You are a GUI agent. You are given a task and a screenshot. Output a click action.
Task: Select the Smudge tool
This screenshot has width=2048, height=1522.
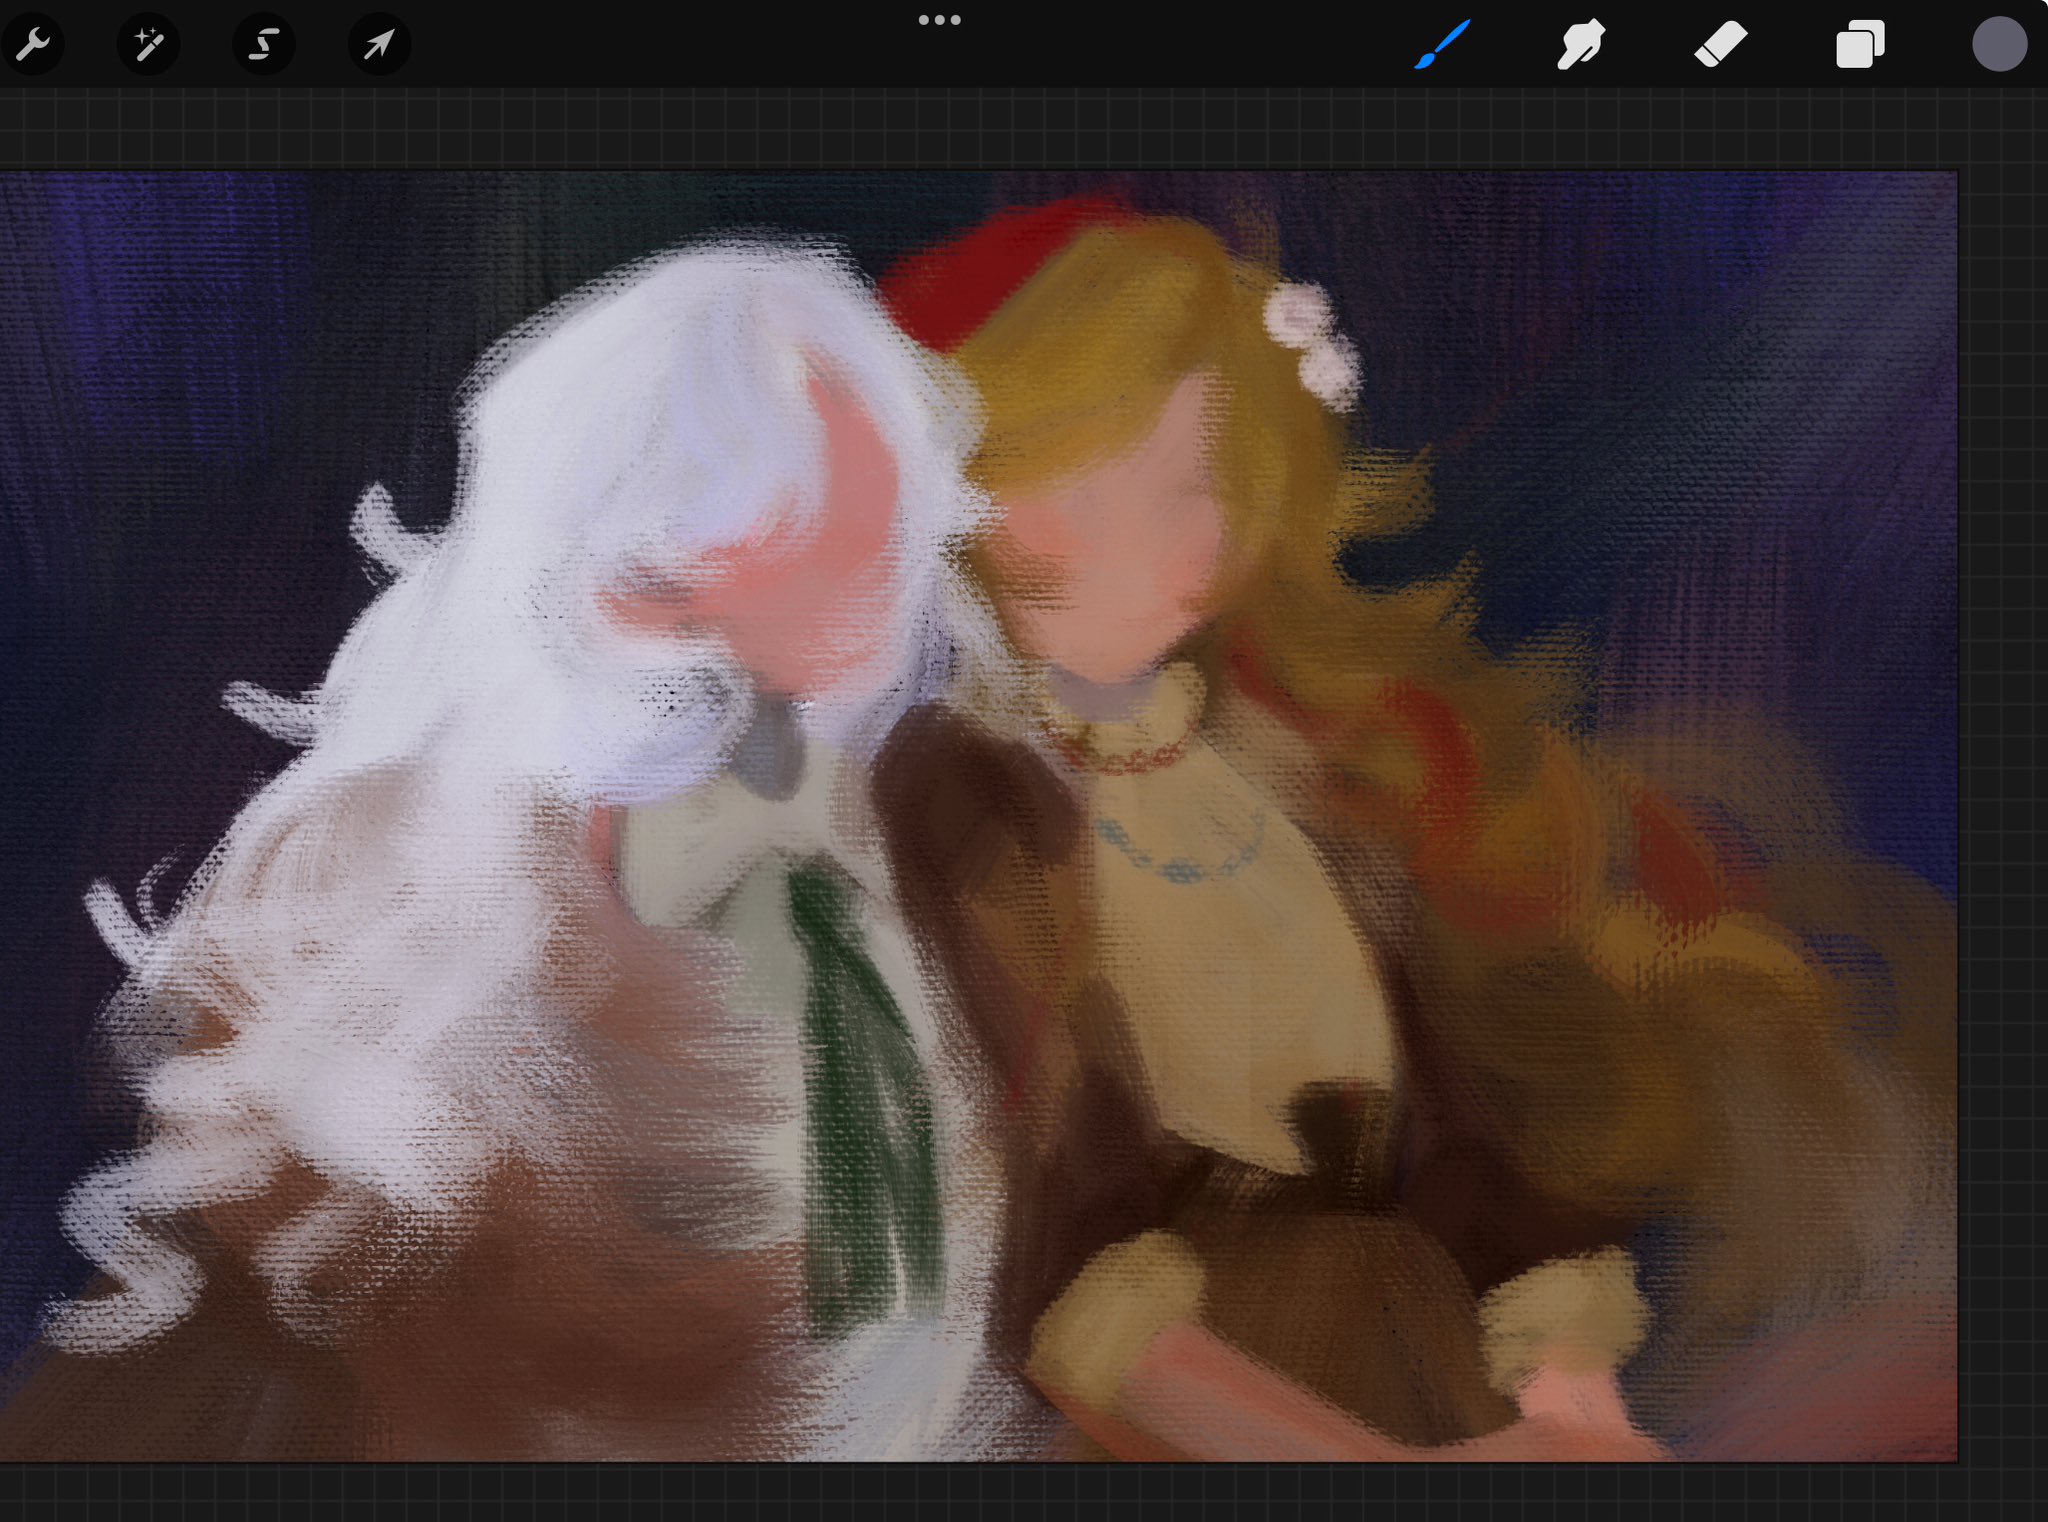1581,44
